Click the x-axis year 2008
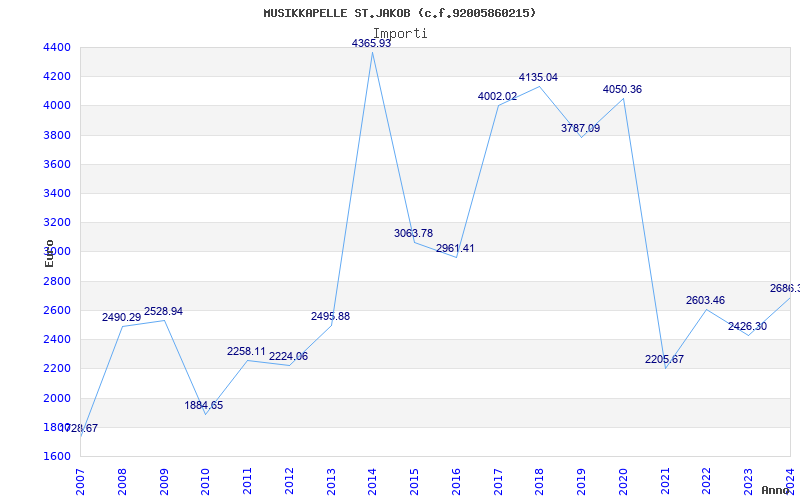800x500 pixels. pos(122,482)
